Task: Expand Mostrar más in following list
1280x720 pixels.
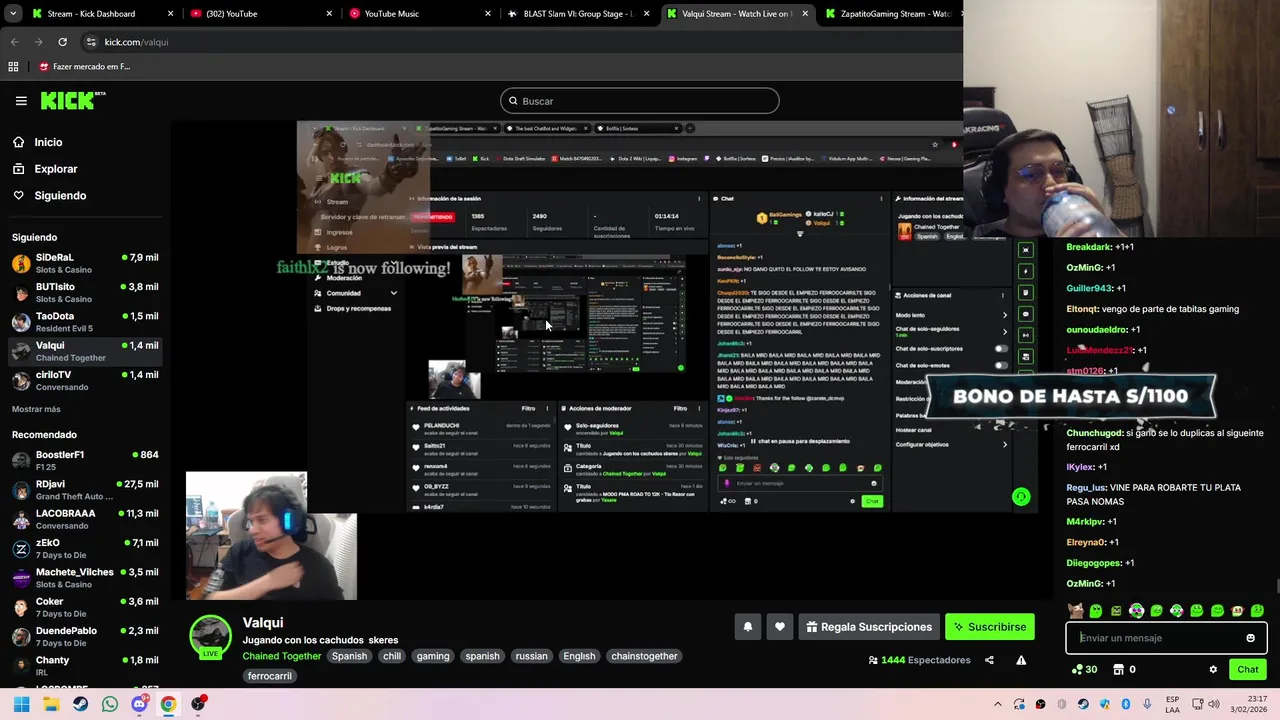Action: [36, 409]
